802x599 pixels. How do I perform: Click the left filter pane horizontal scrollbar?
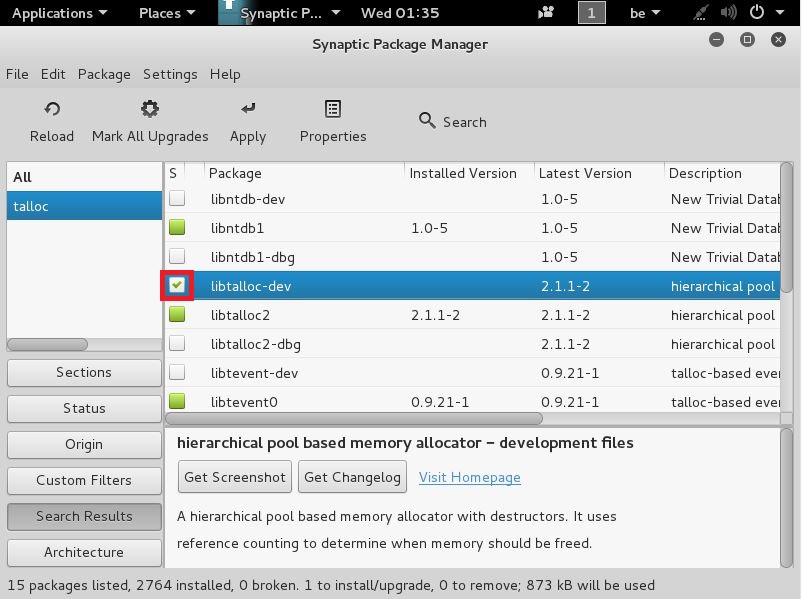pyautogui.click(x=48, y=344)
